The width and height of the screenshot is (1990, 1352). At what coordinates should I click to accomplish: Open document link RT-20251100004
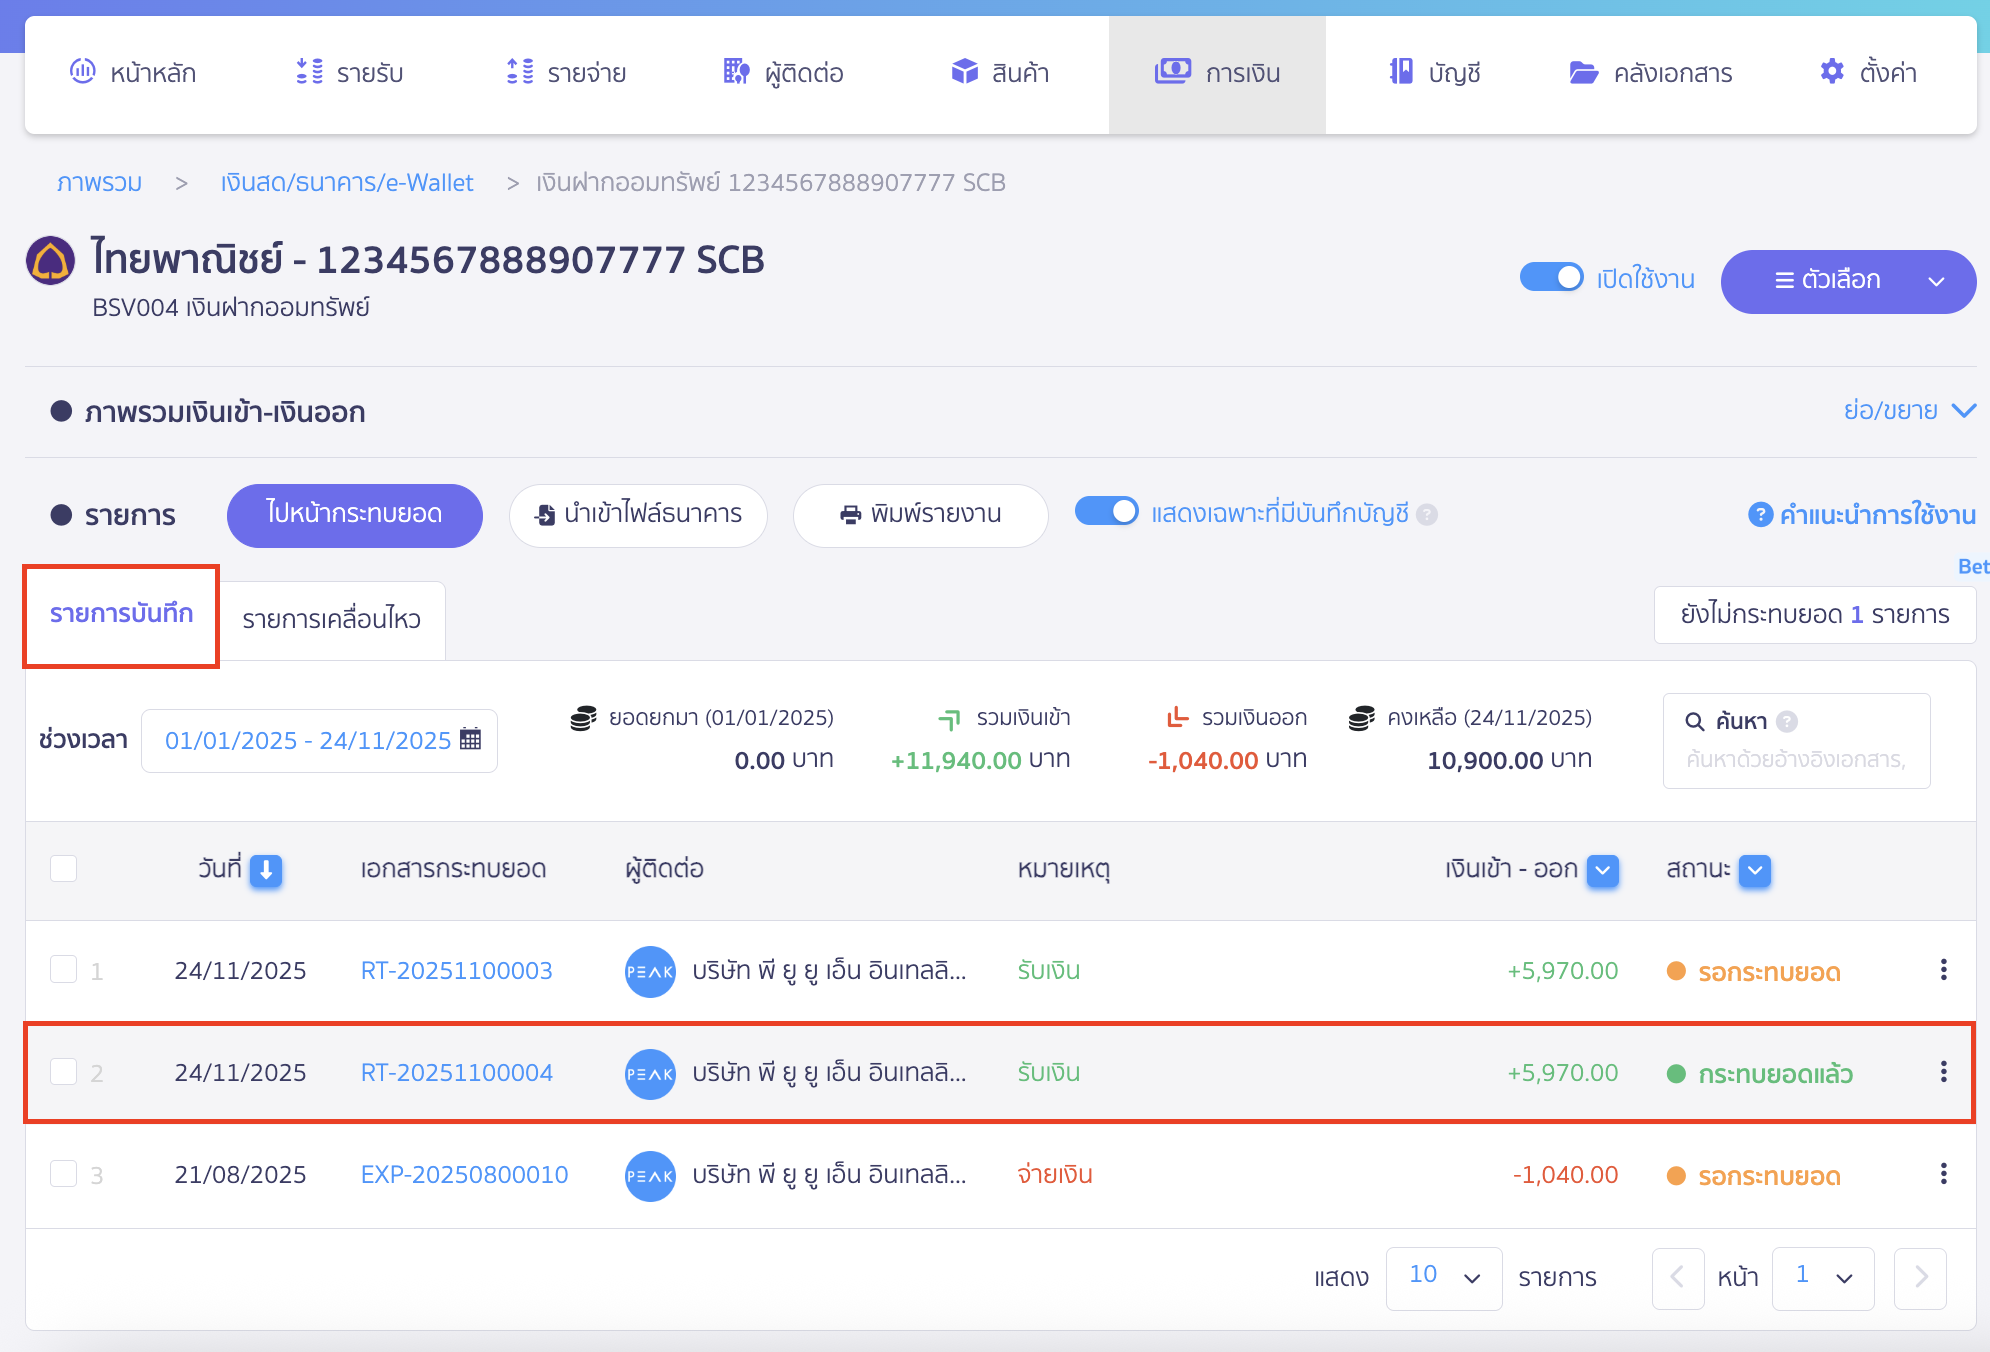click(x=456, y=1073)
